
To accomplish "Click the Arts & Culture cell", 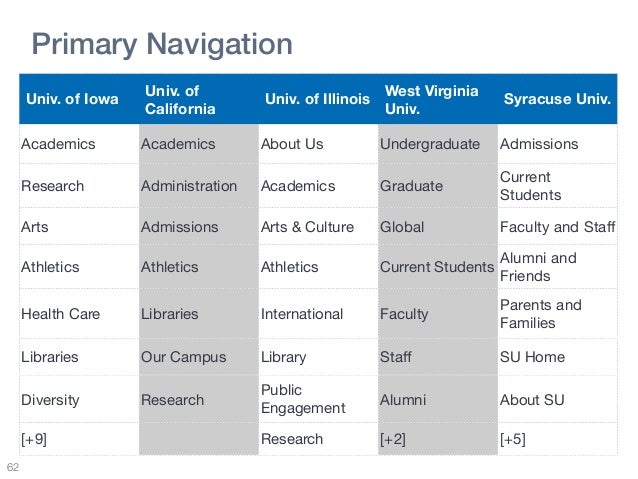I will coord(308,227).
